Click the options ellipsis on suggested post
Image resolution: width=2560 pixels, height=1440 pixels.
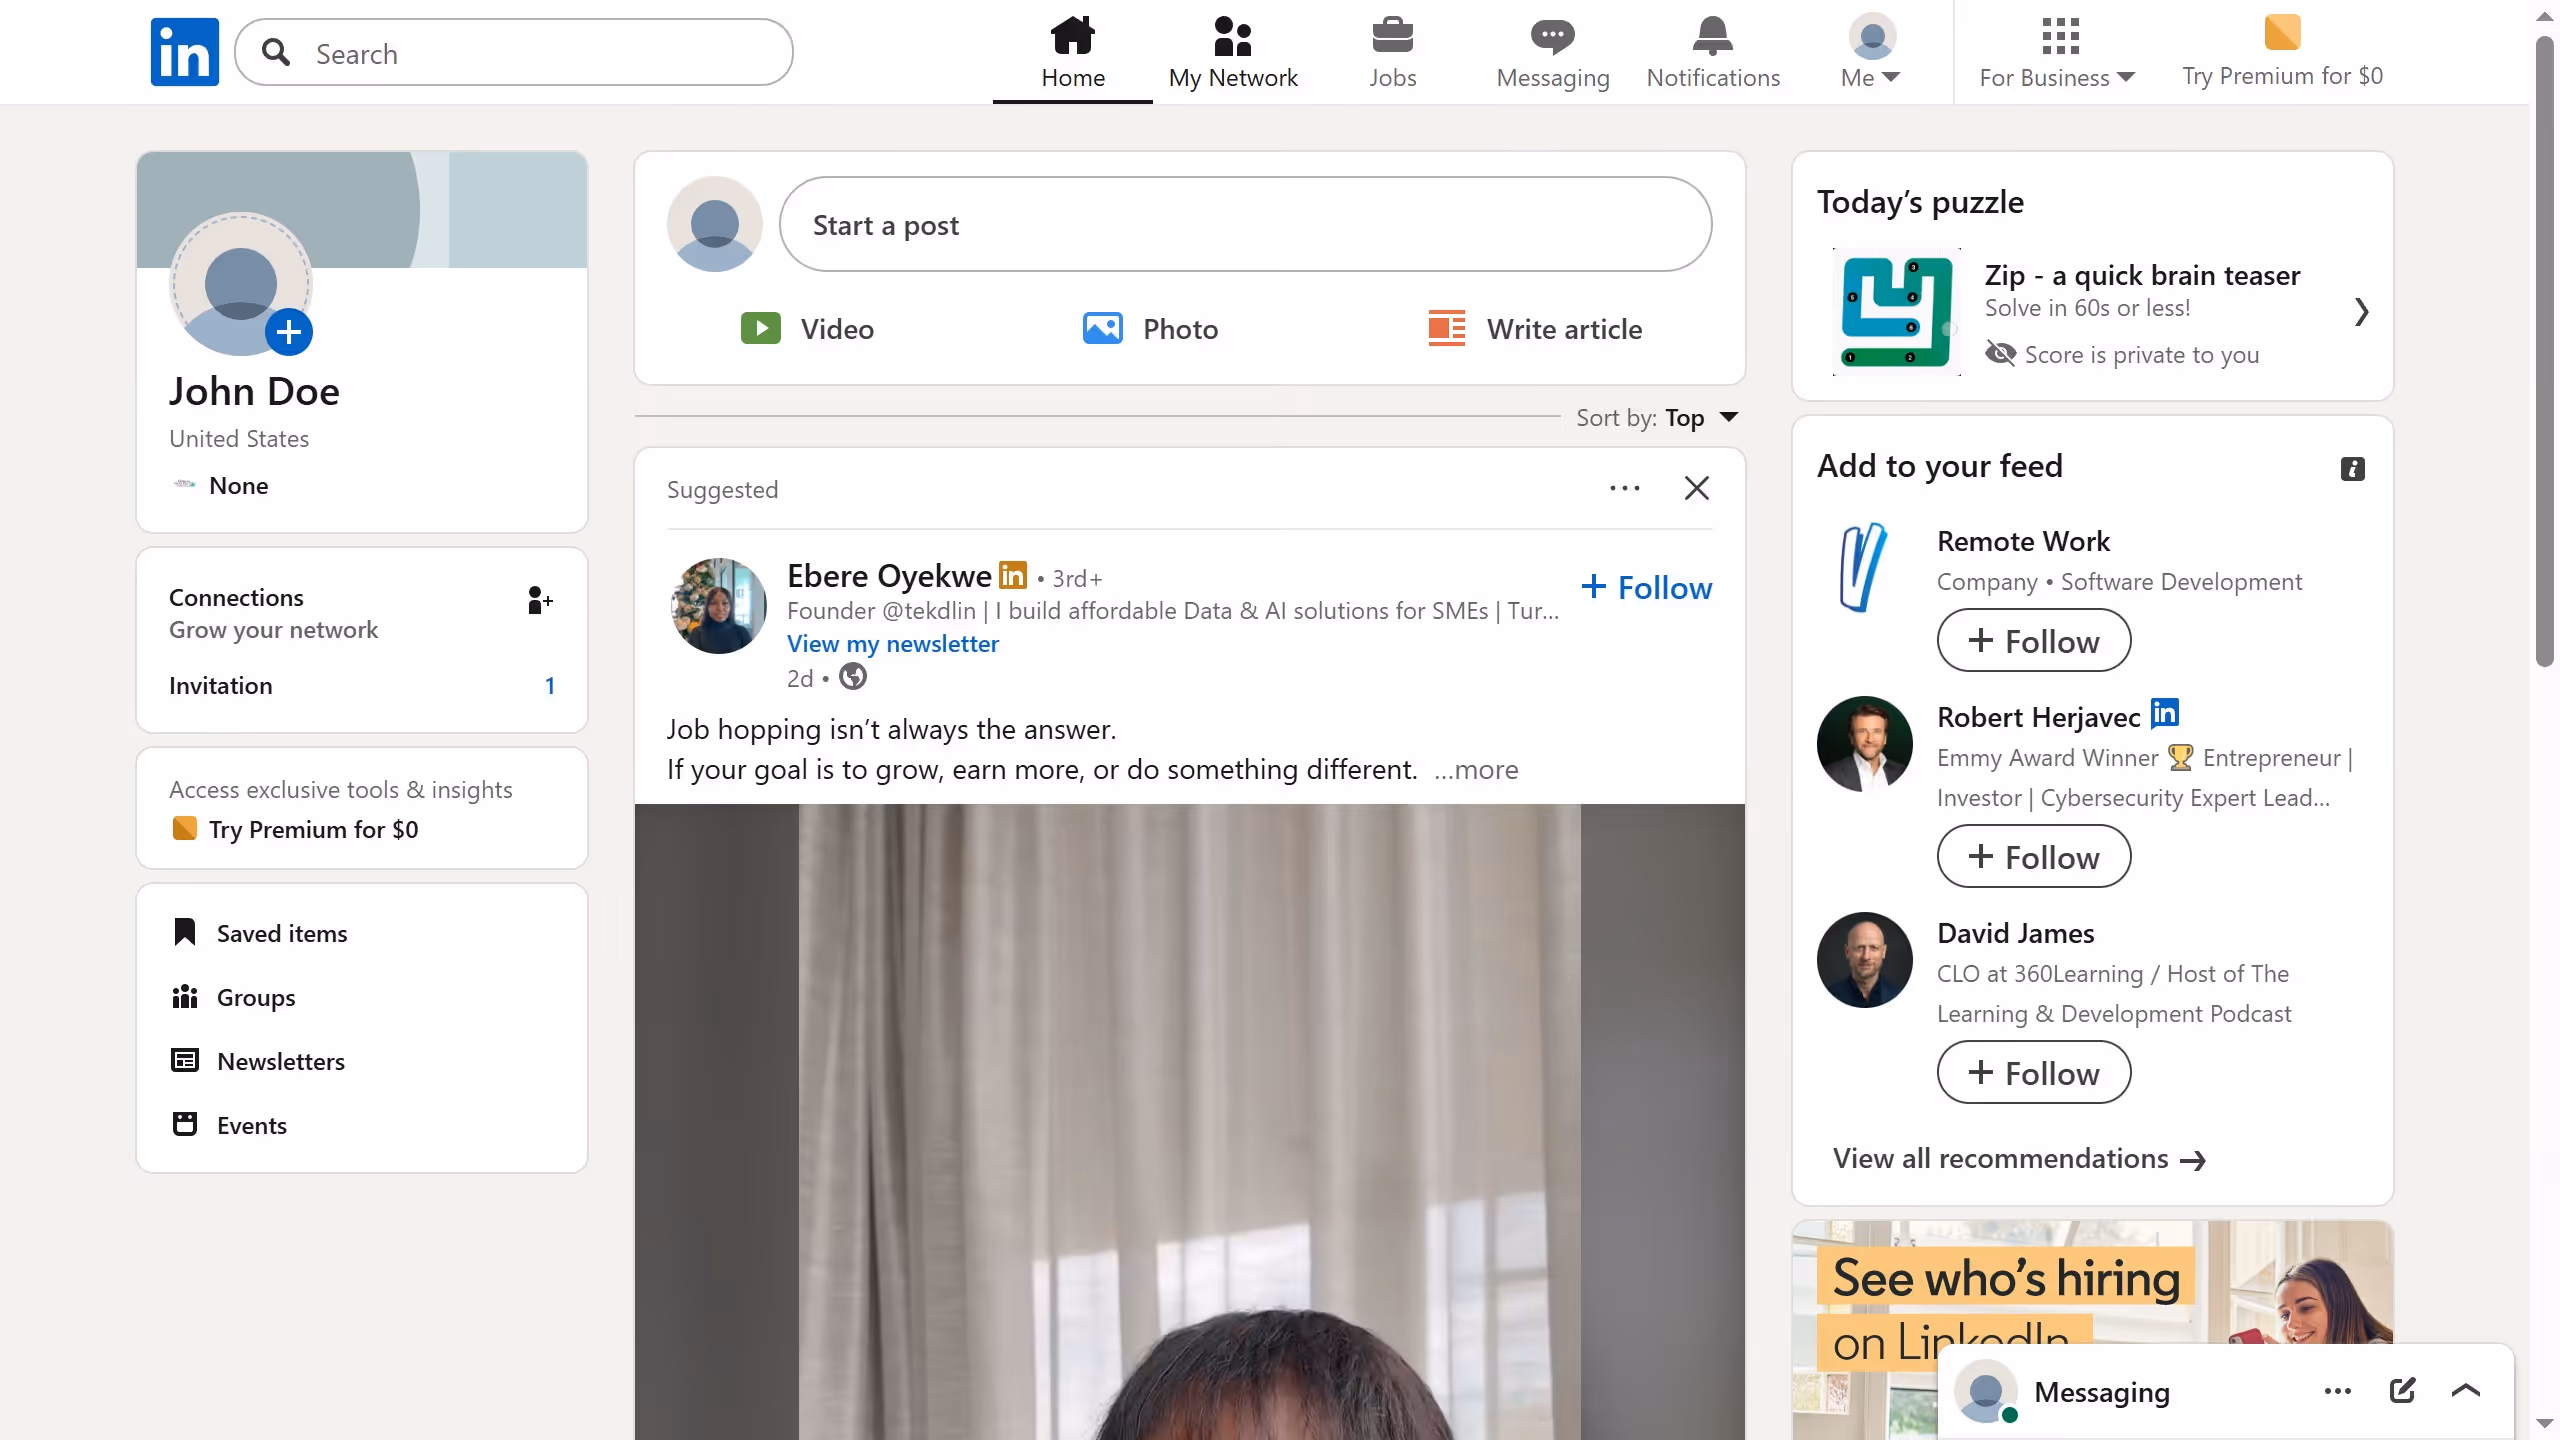tap(1625, 488)
